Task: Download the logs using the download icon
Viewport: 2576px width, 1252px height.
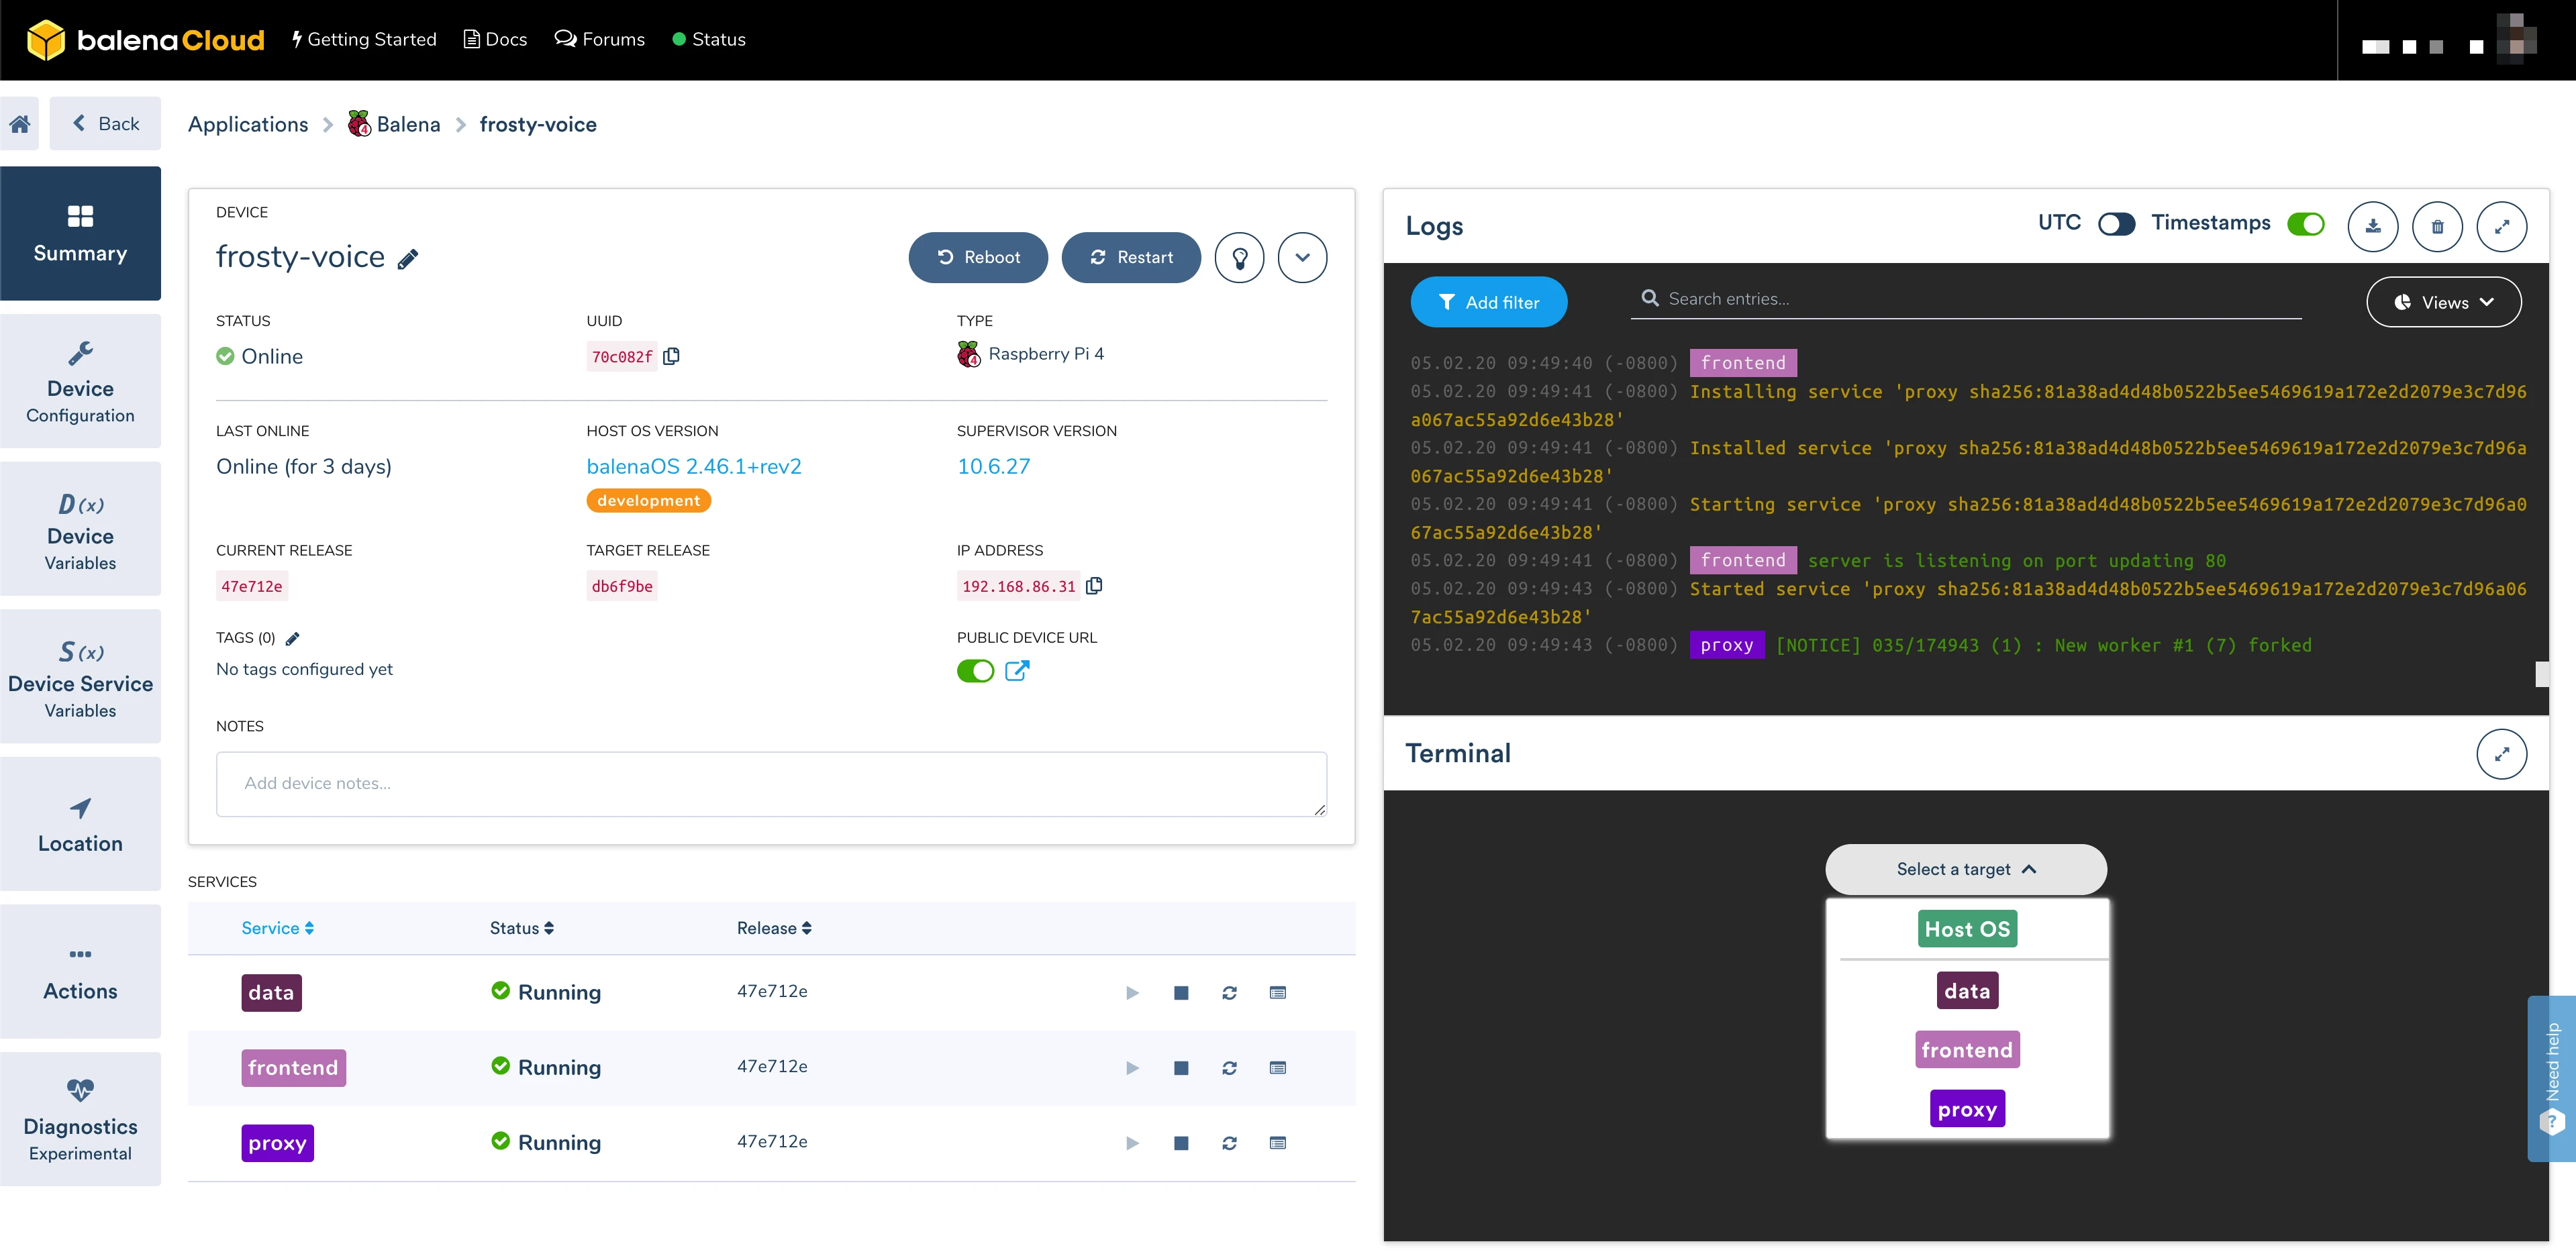Action: tap(2372, 226)
